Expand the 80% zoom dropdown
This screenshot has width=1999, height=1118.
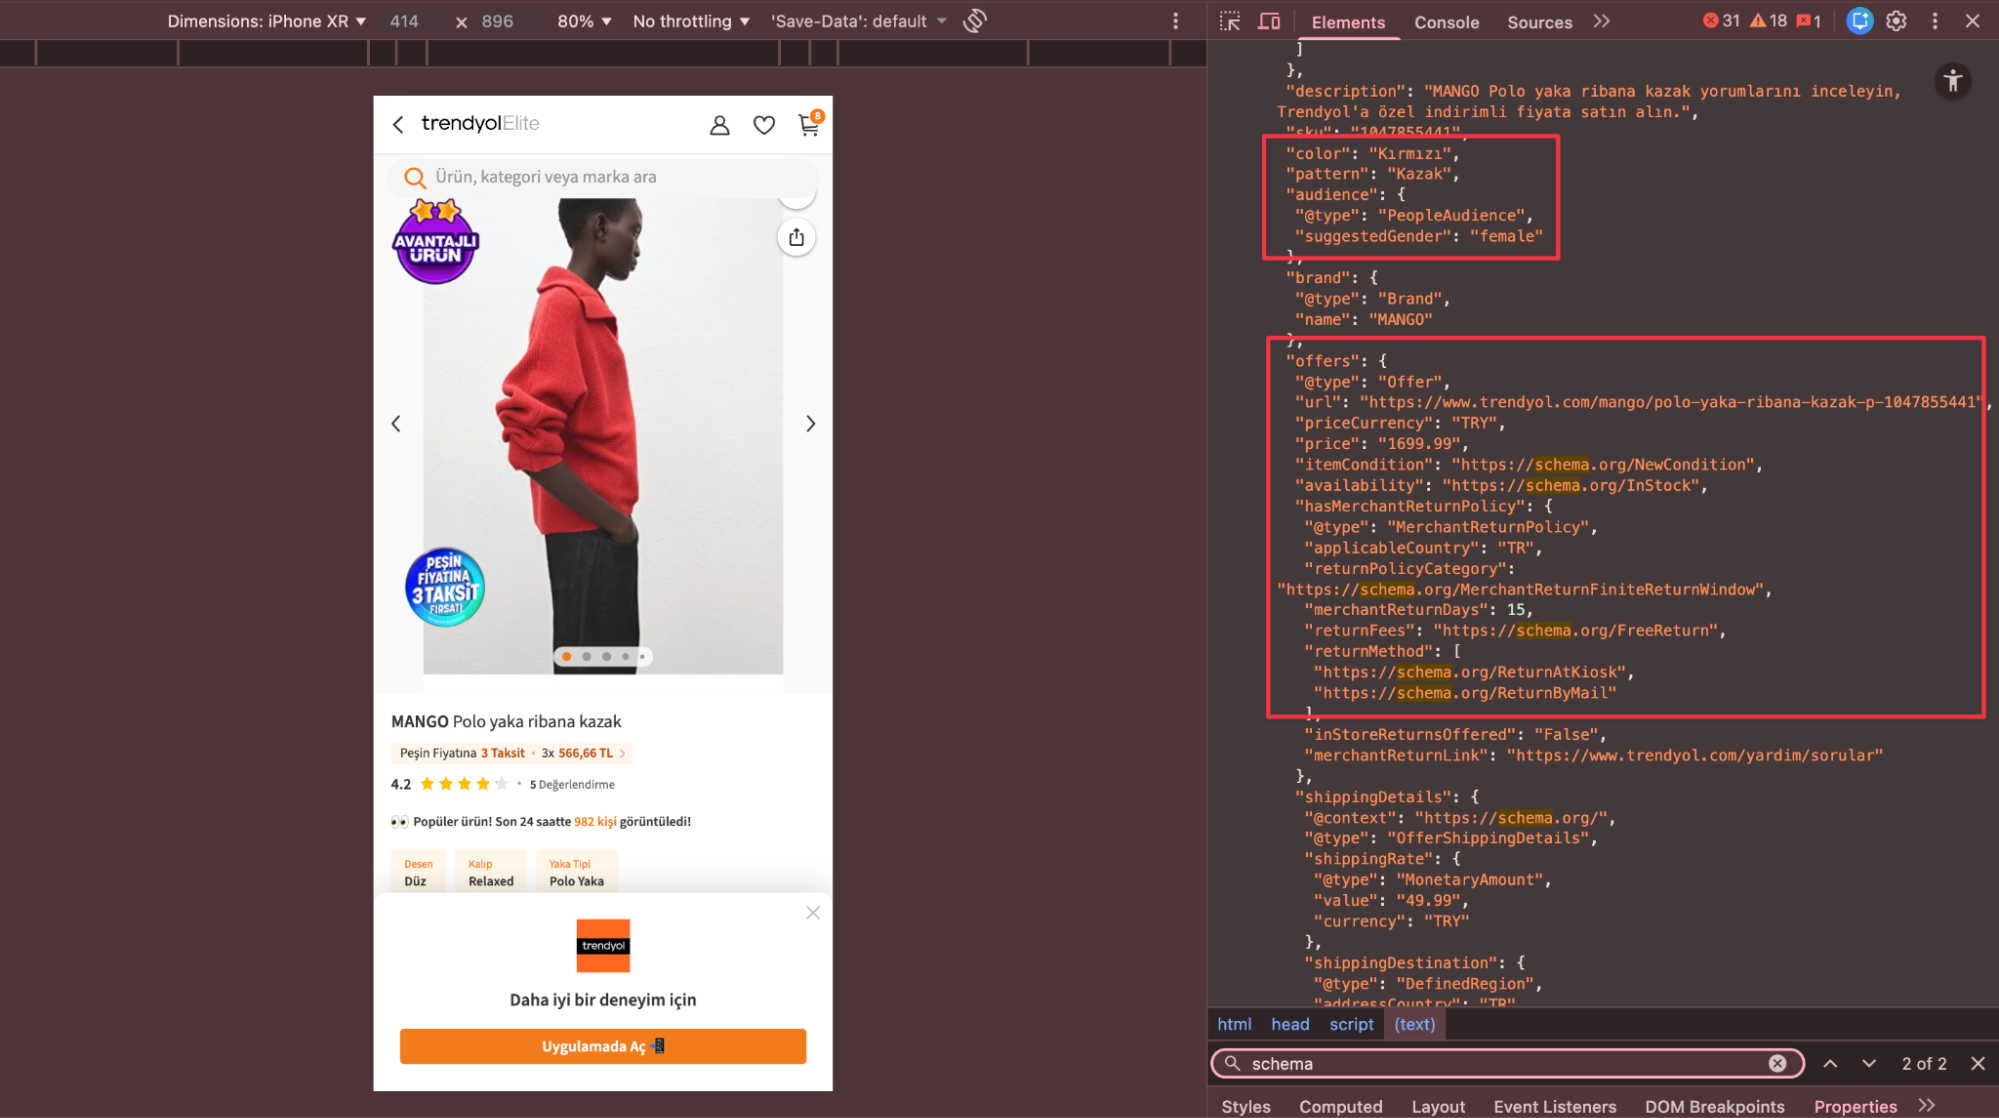tap(584, 21)
